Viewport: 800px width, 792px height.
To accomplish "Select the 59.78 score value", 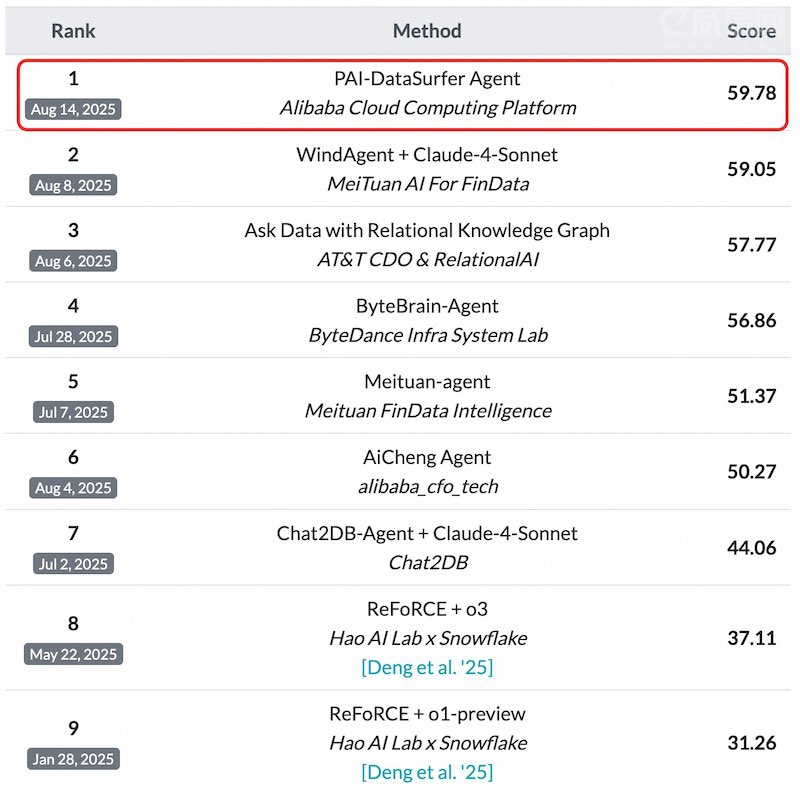I will (x=751, y=93).
